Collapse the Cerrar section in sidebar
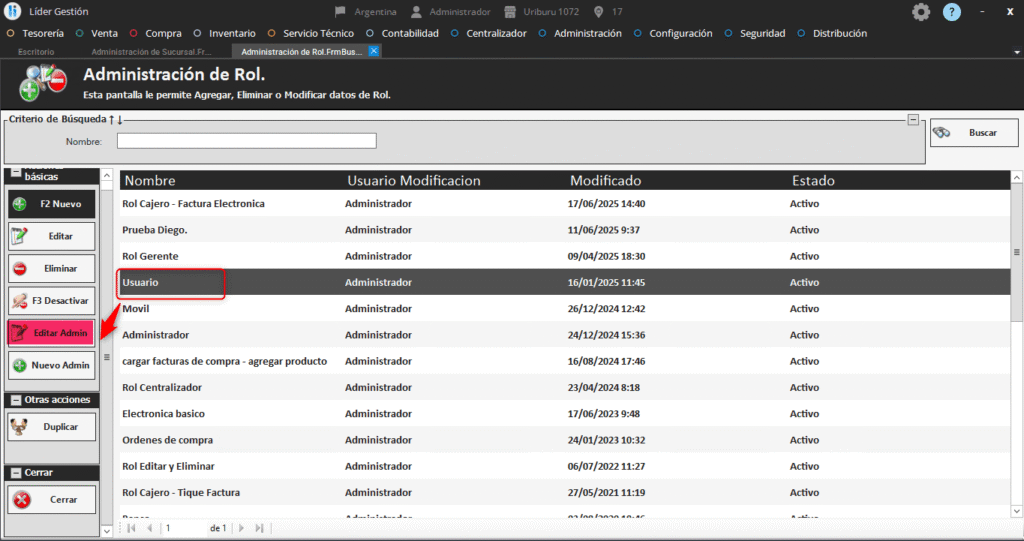The width and height of the screenshot is (1024, 541). pyautogui.click(x=16, y=473)
